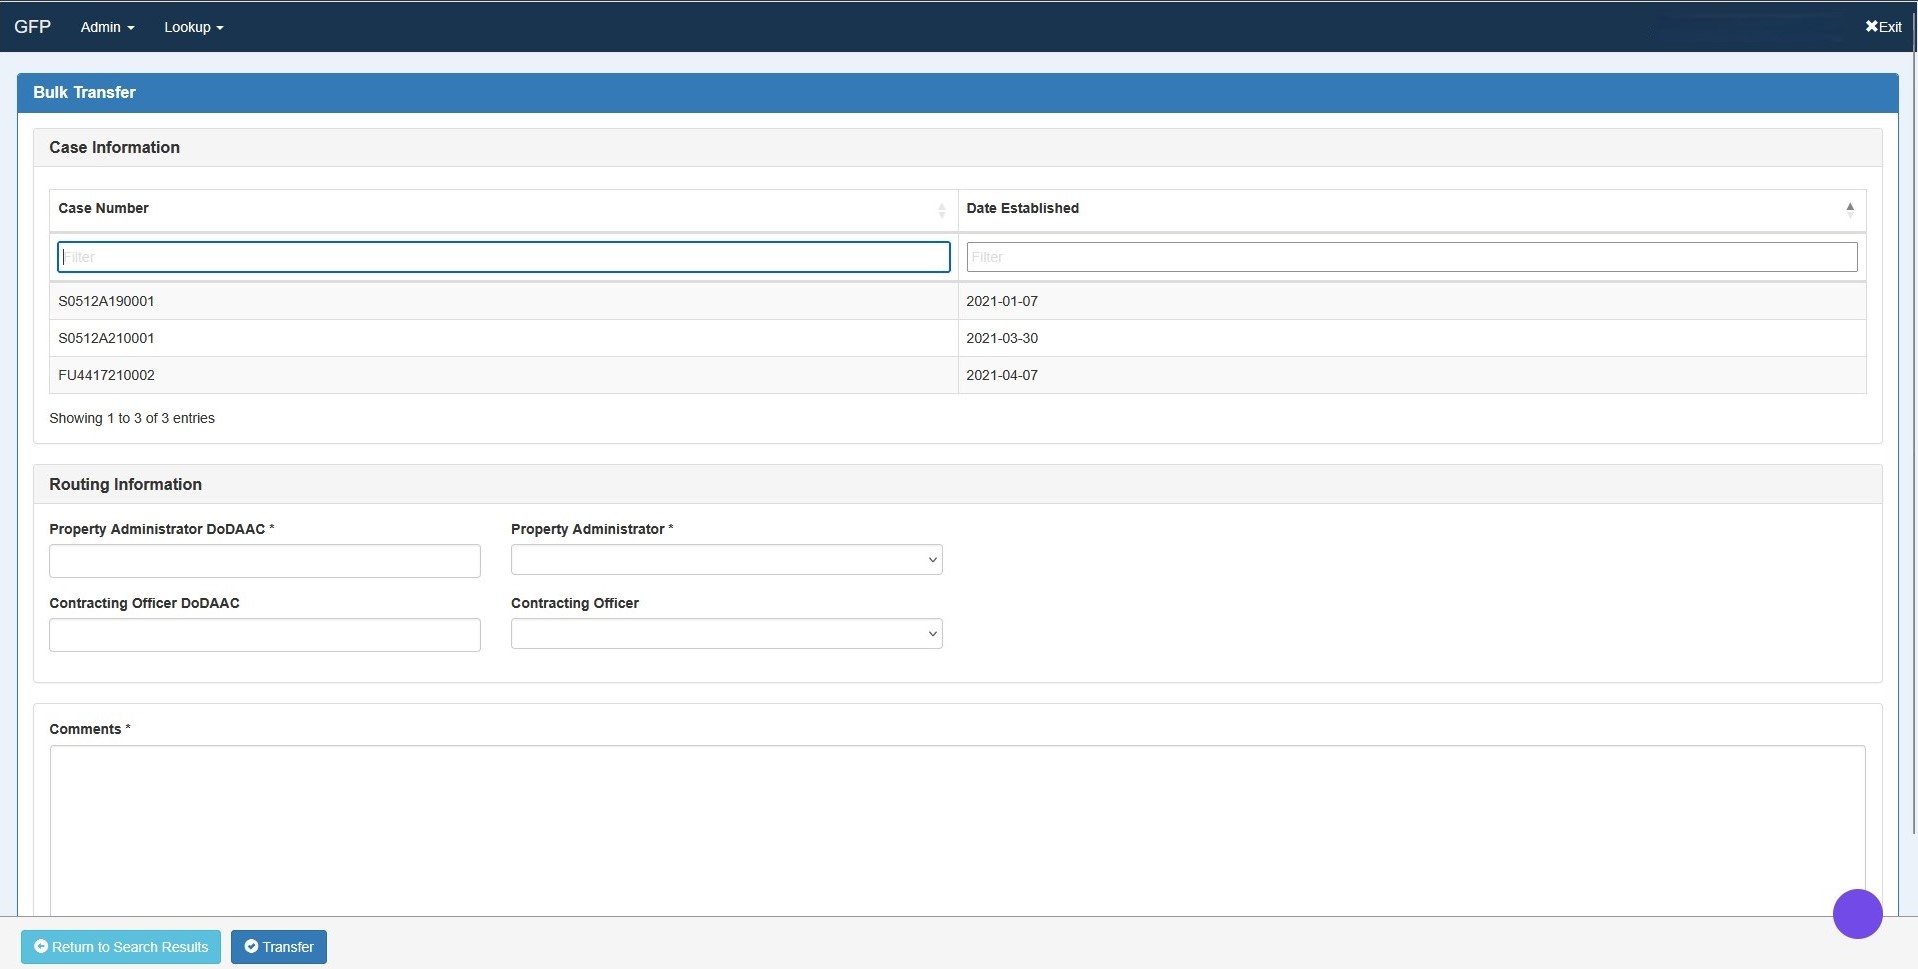Click the GFP logo in the navbar

(x=32, y=26)
